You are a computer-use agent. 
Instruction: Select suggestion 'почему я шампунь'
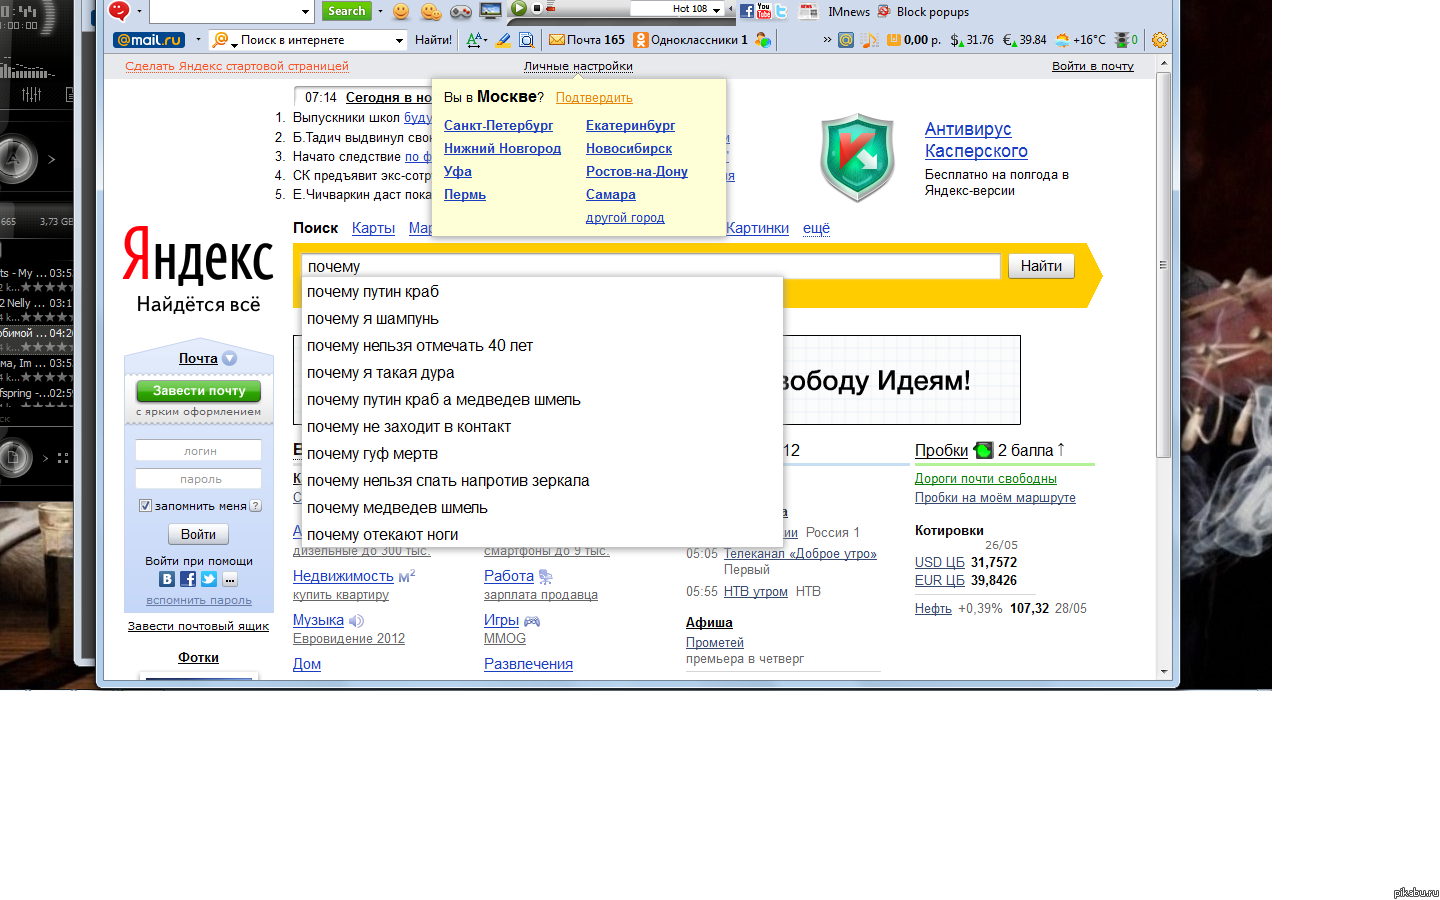point(373,319)
